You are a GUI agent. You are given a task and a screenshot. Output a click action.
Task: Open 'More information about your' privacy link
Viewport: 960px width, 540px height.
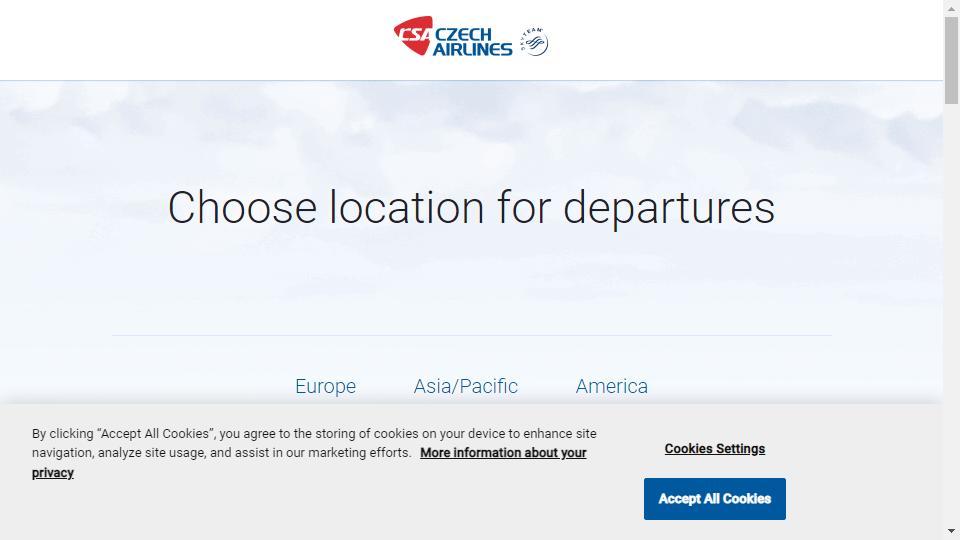(x=503, y=453)
